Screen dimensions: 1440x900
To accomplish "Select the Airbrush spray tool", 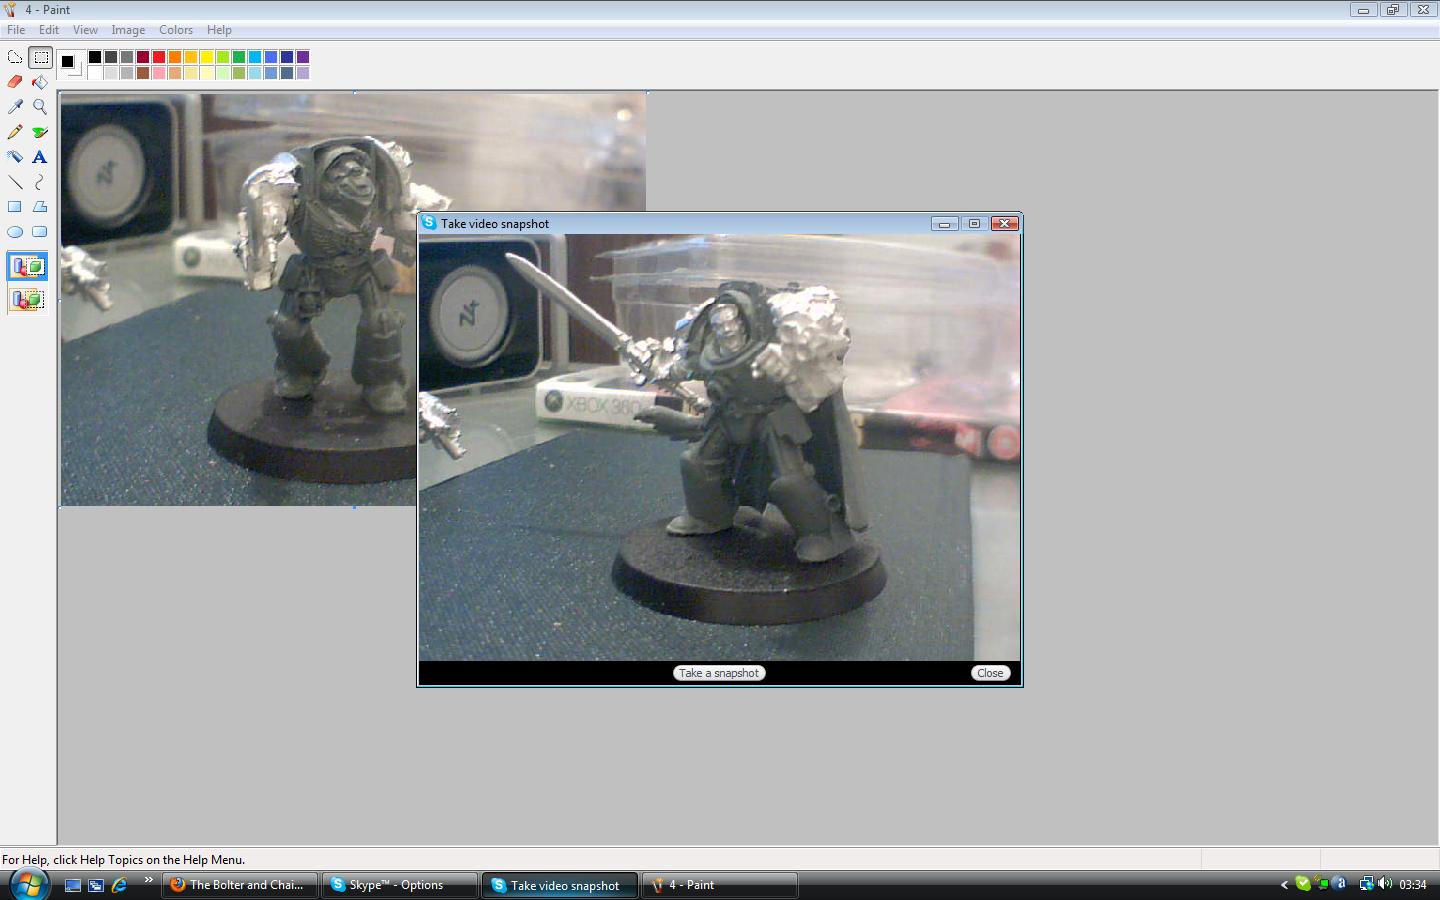I will 15,157.
